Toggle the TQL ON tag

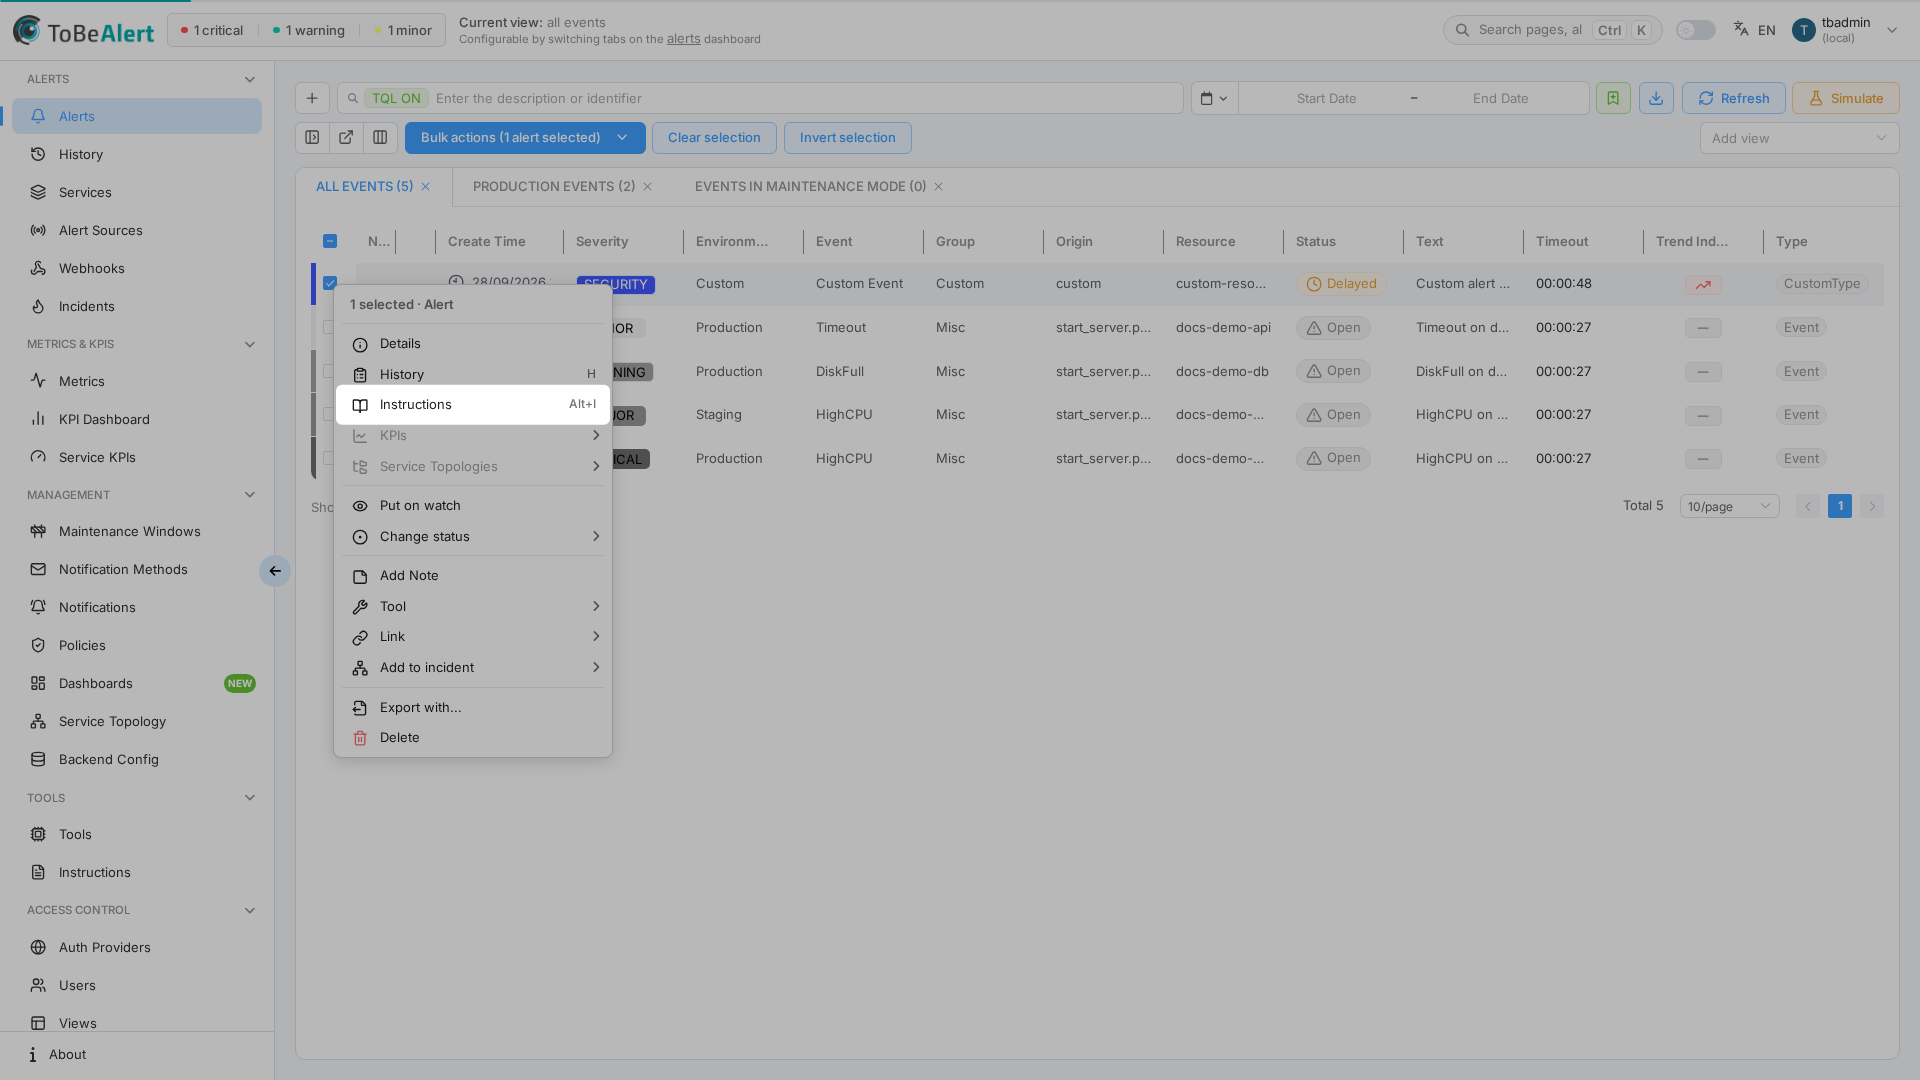[396, 98]
